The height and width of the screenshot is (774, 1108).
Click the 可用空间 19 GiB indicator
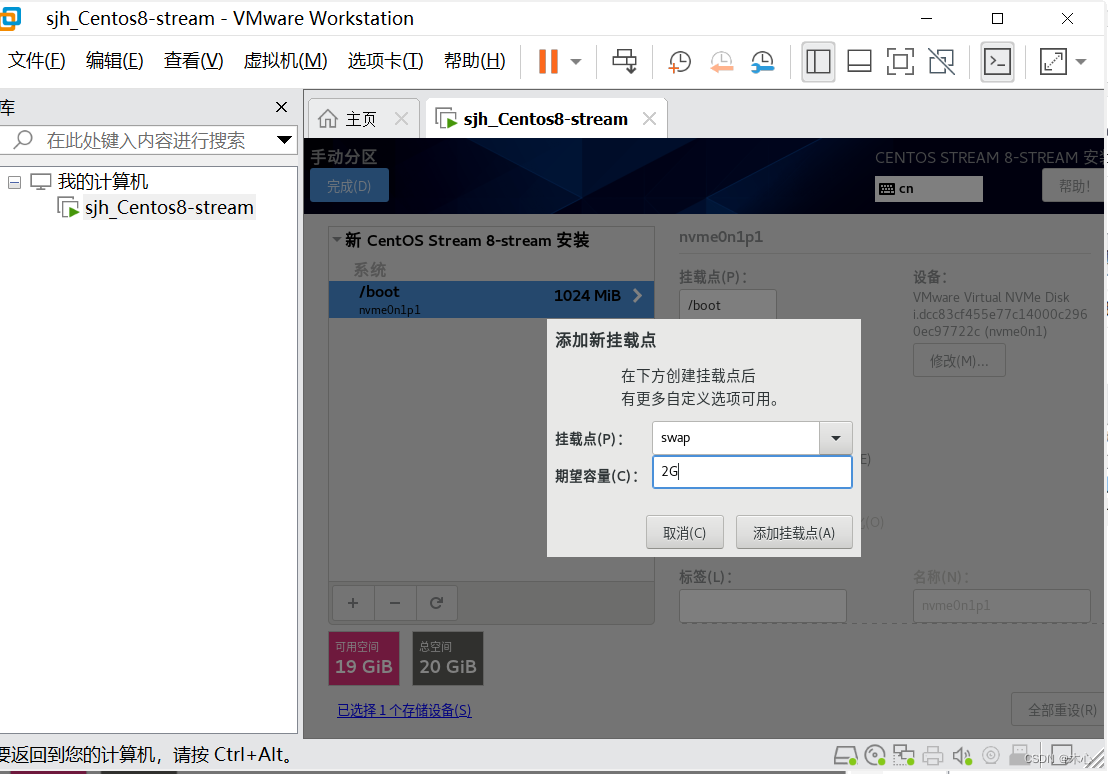364,658
